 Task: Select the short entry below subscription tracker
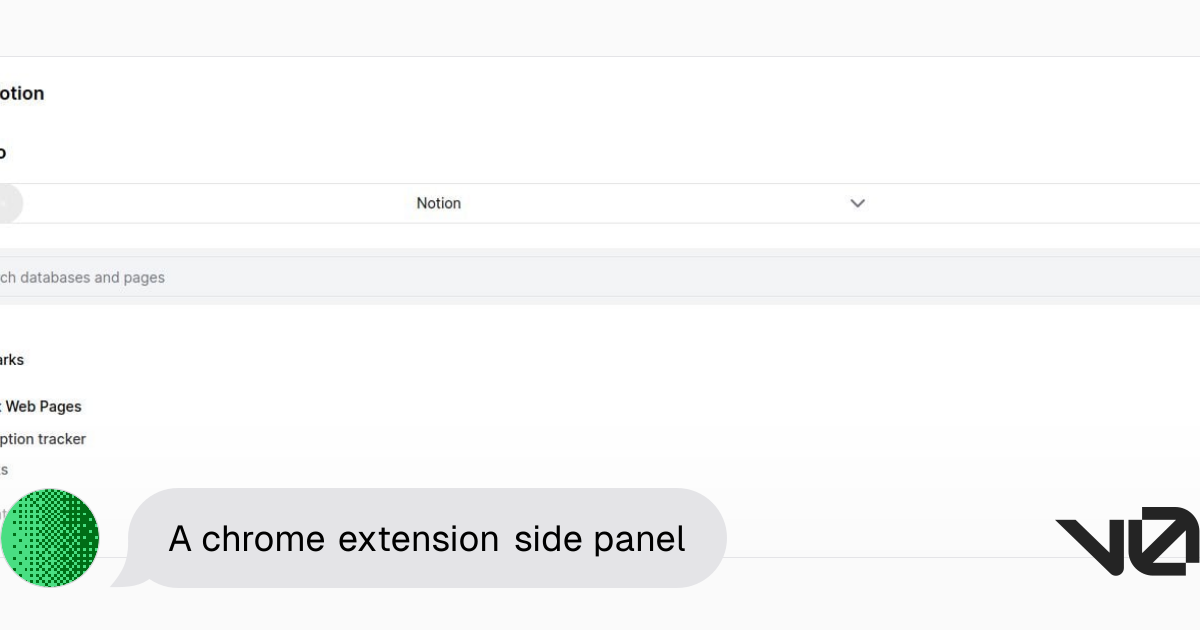click(4, 469)
